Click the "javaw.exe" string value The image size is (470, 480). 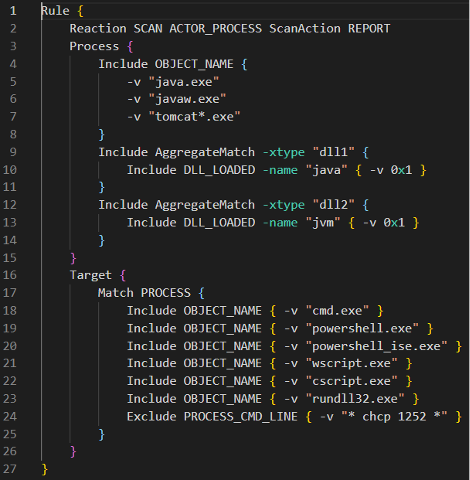pos(188,99)
